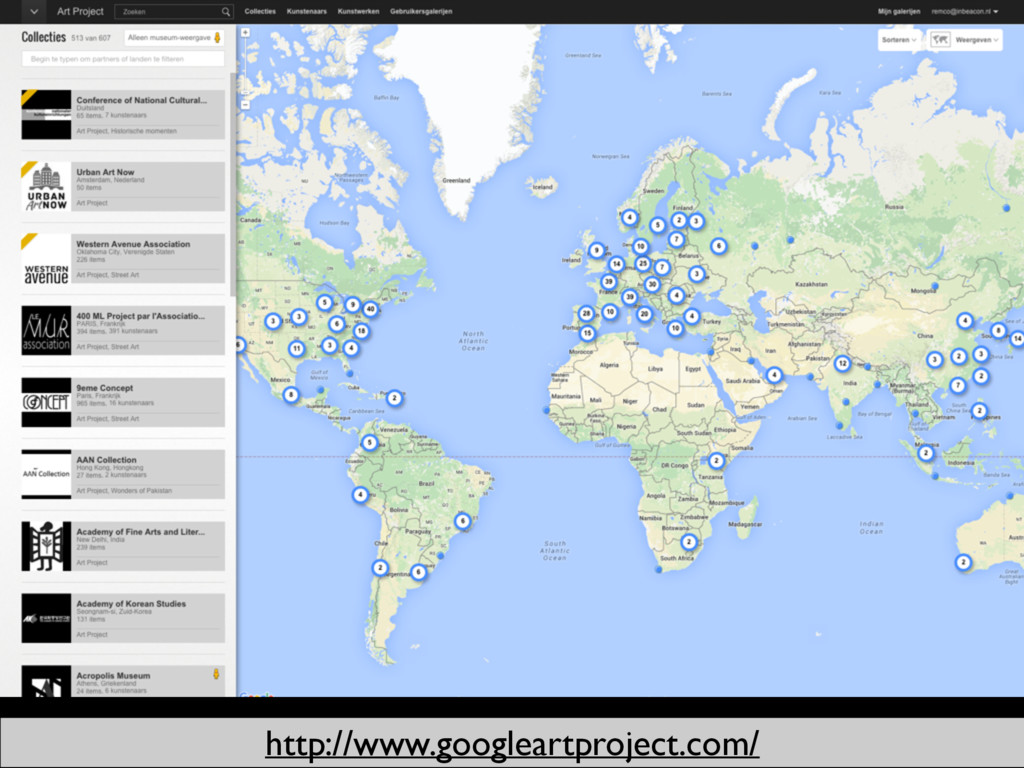The image size is (1024, 768).
Task: Click cluster marker 20 over Italy
Action: (645, 314)
